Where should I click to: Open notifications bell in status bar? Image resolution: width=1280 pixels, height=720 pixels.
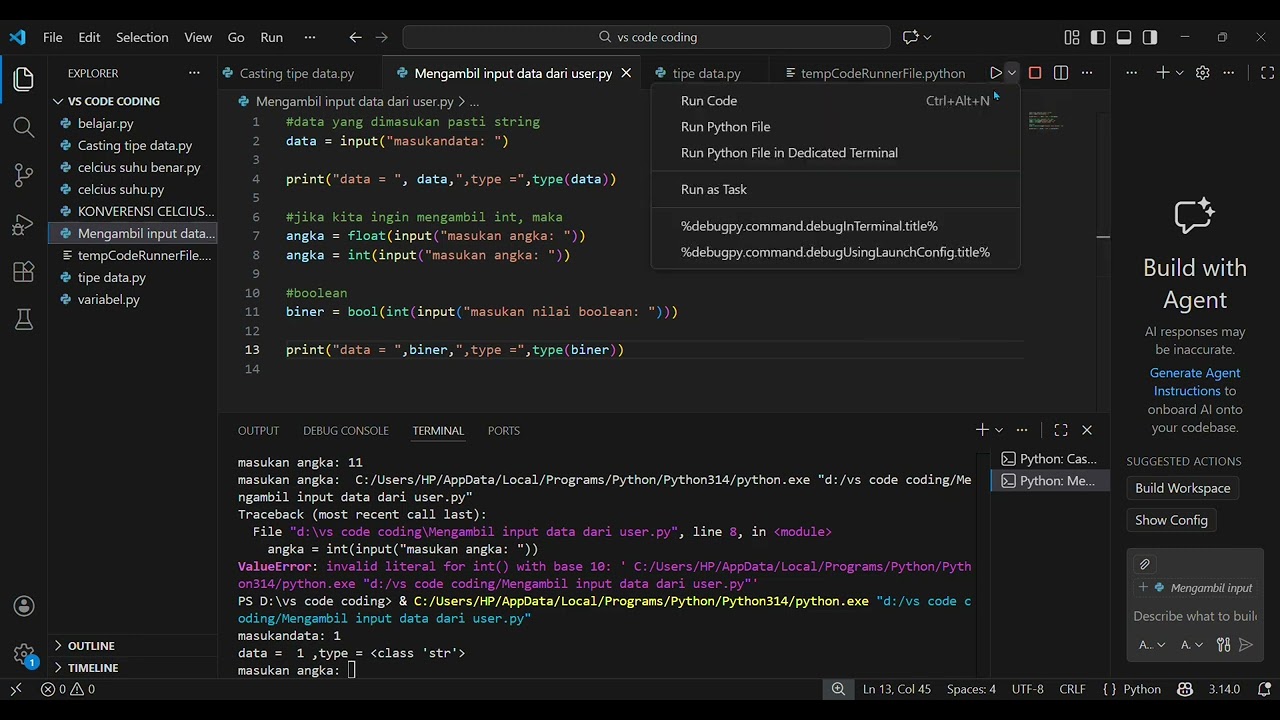point(1265,689)
